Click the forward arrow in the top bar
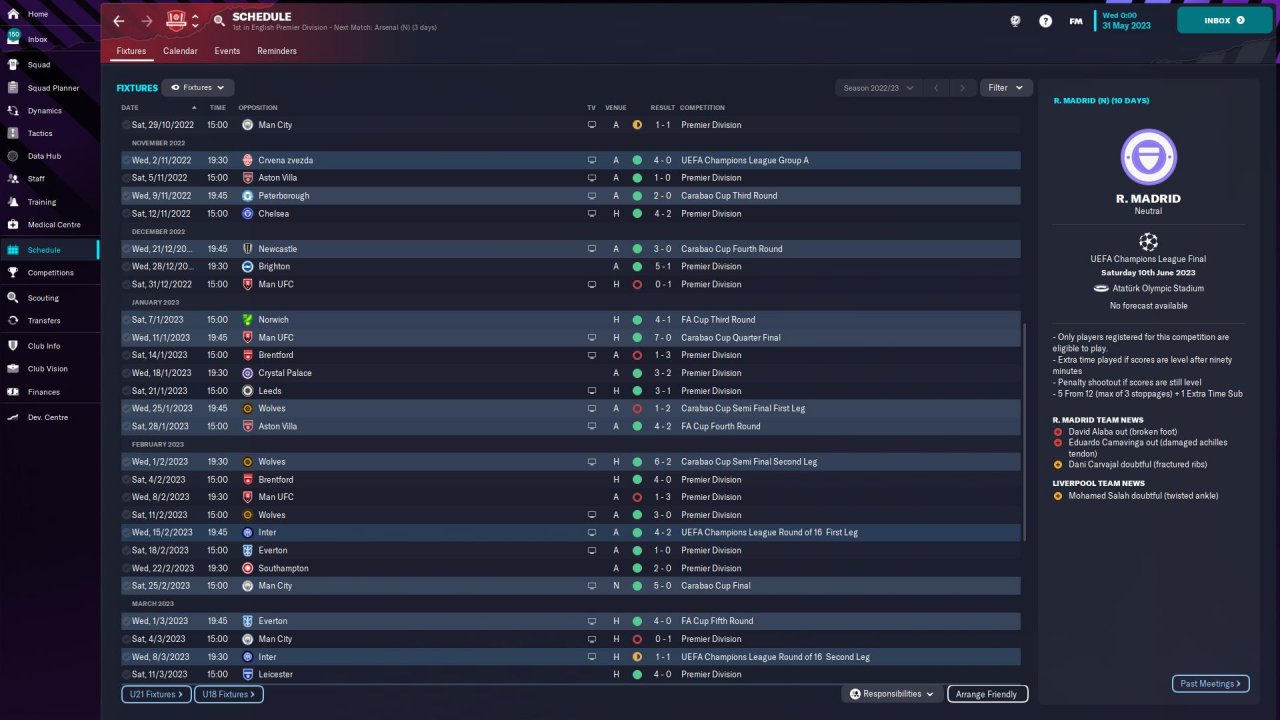Screen dimensions: 1280x720 coord(147,21)
